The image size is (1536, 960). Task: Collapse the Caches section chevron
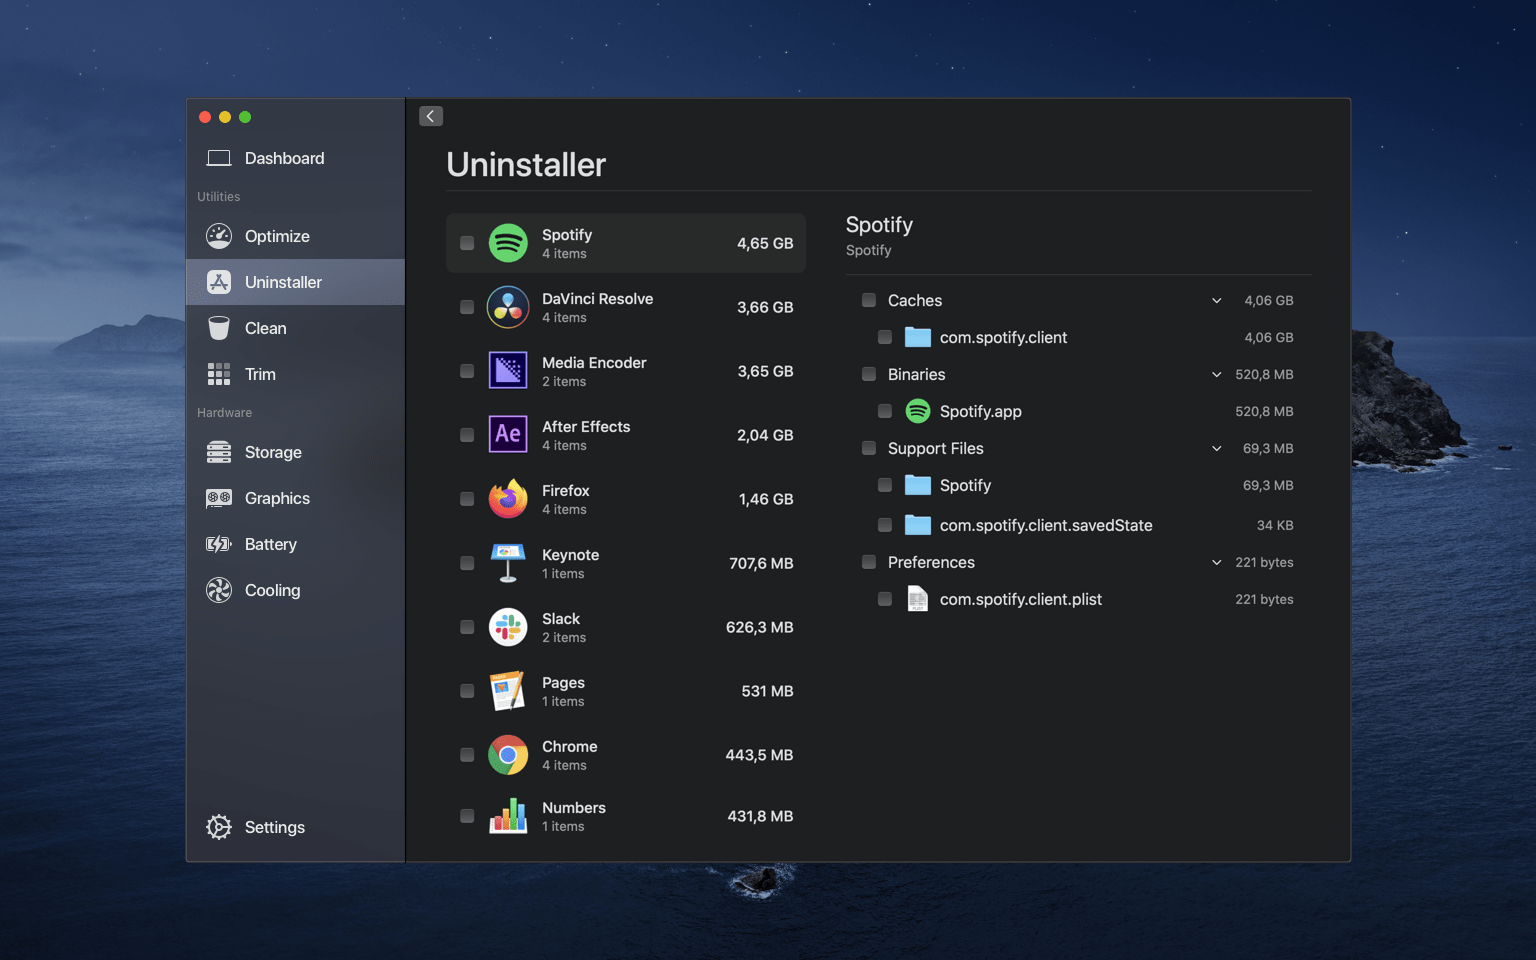tap(1216, 300)
